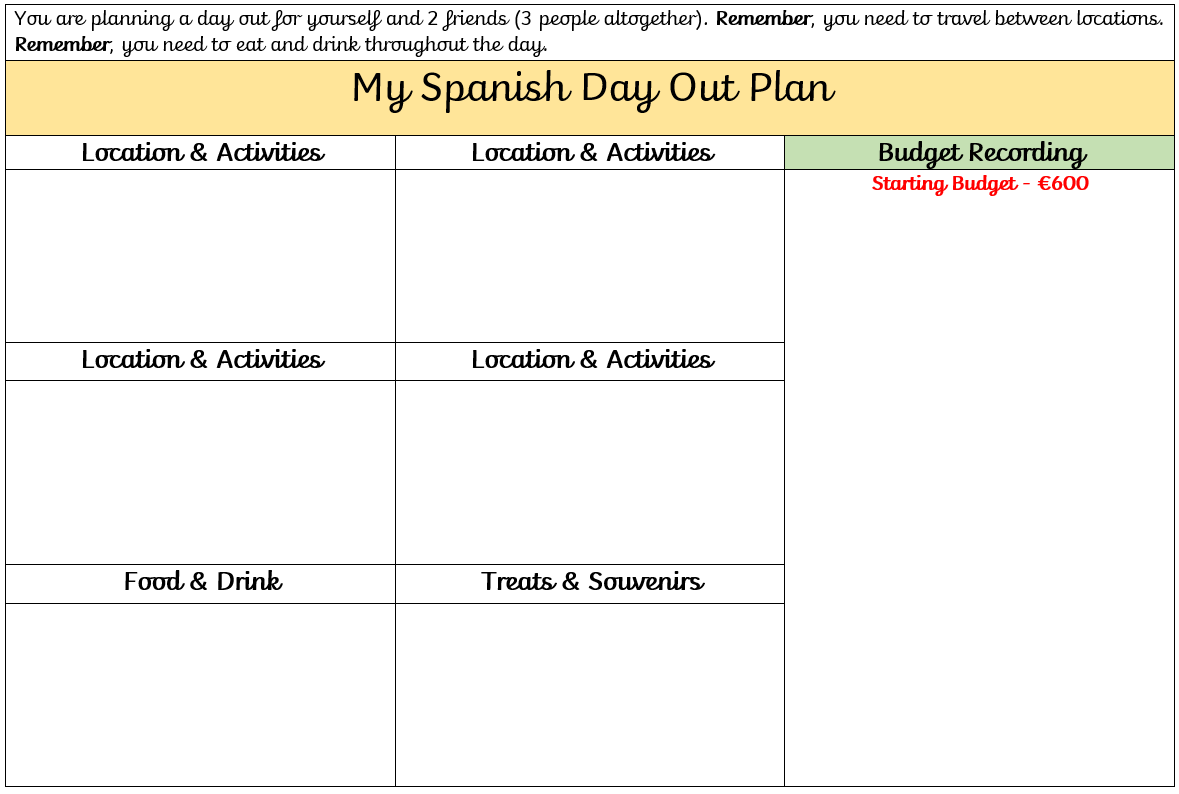The width and height of the screenshot is (1179, 794).
Task: Select the first-row left "Location & Activities" header
Action: [202, 153]
